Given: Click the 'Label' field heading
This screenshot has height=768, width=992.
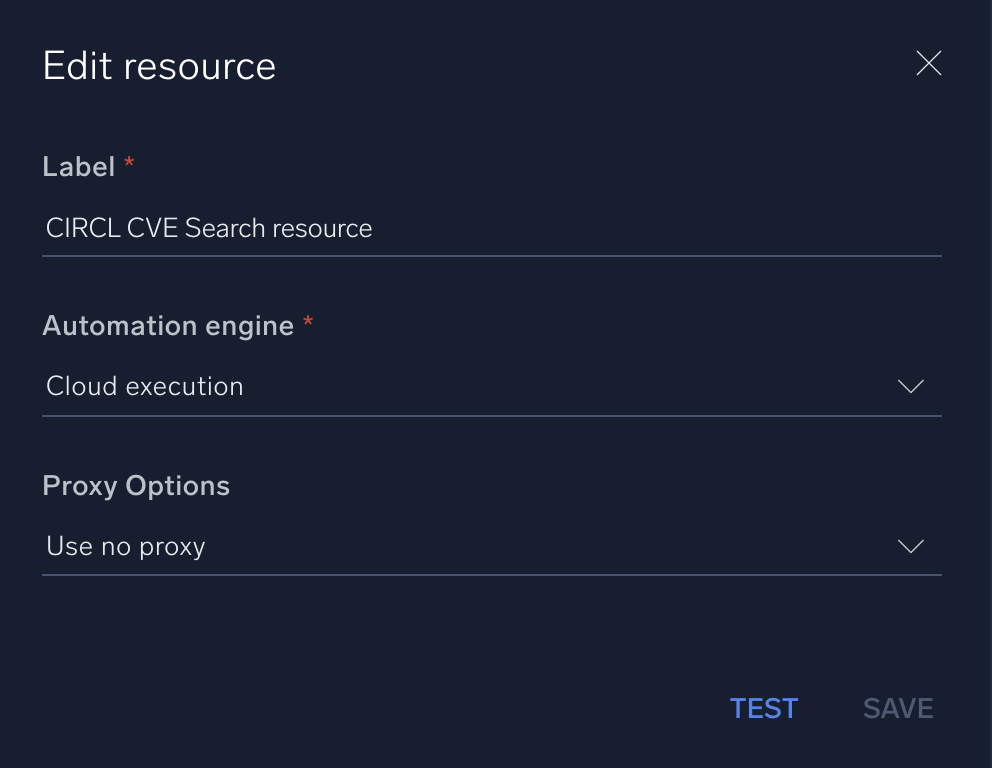Looking at the screenshot, I should 80,166.
